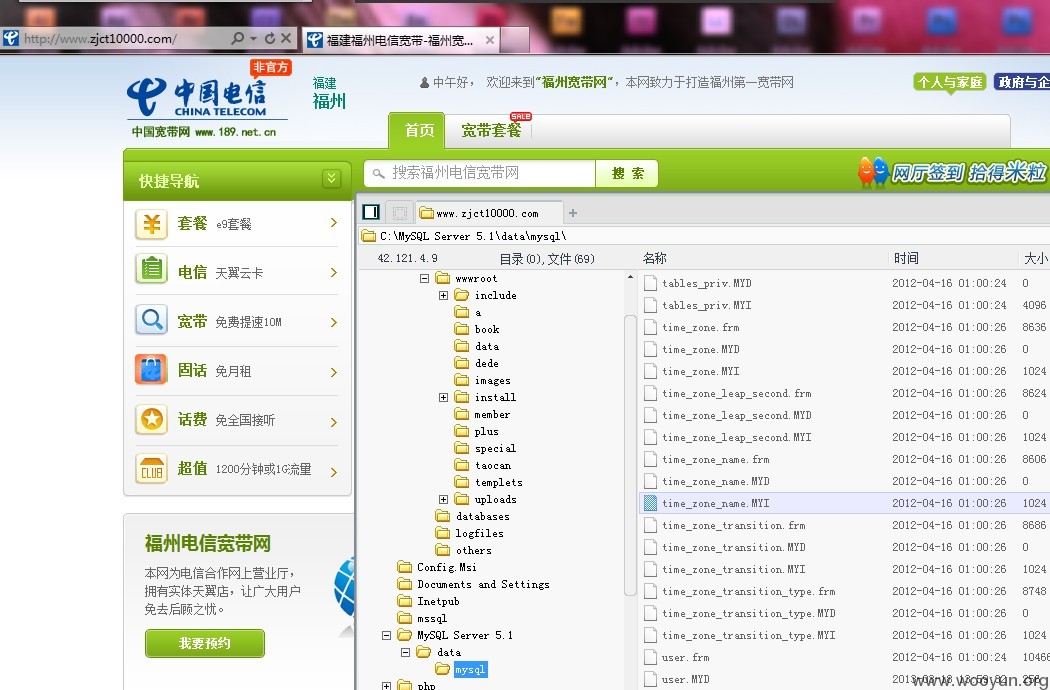Screen dimensions: 1050x690
Task: Click the address bar search magnifier icon
Action: pyautogui.click(x=237, y=38)
